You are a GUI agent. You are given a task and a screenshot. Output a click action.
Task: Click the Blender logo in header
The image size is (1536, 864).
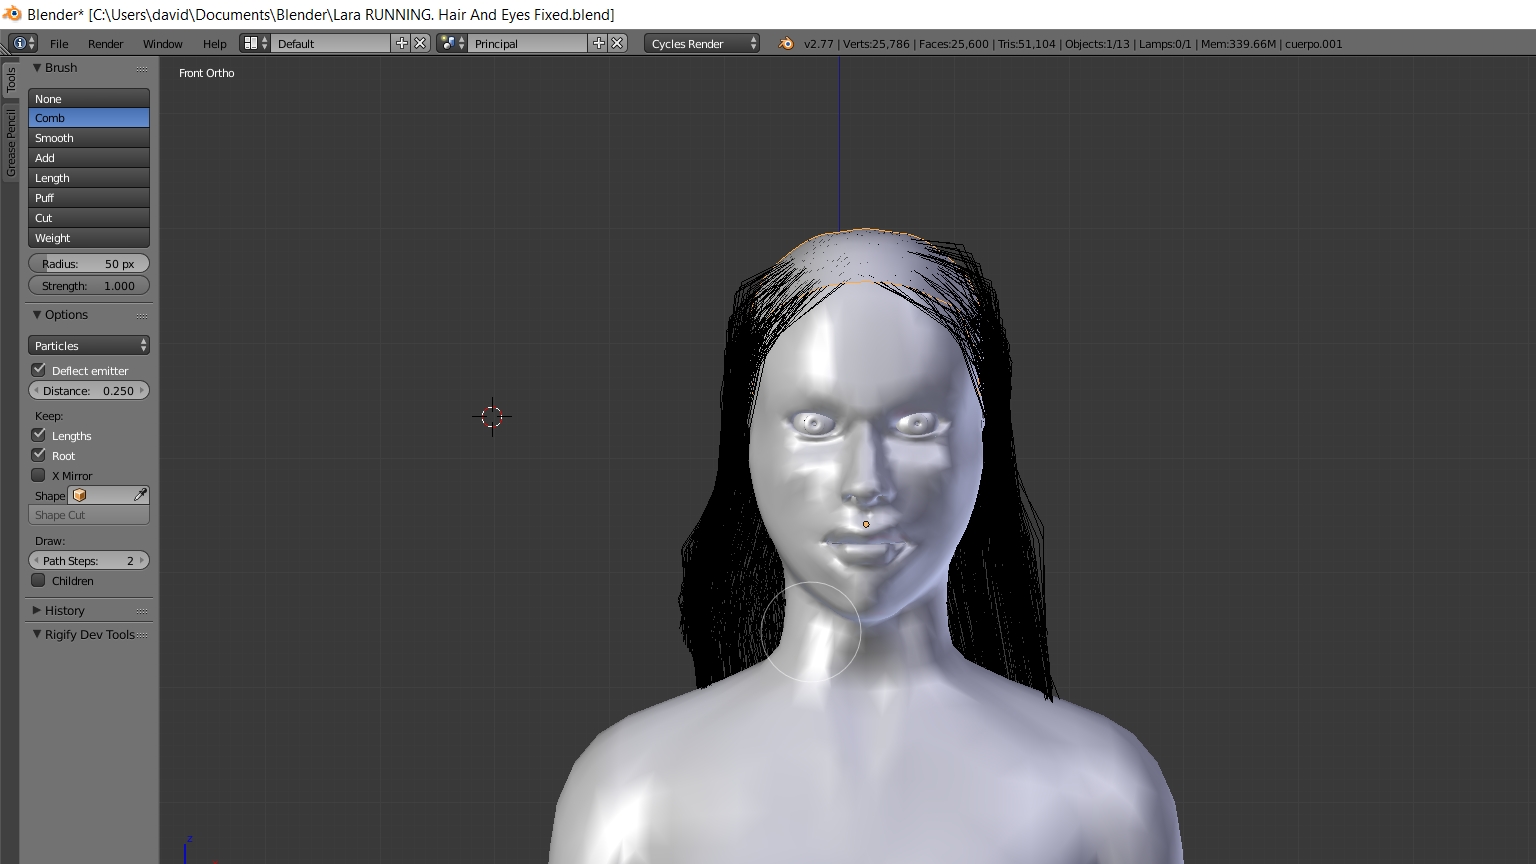click(786, 43)
